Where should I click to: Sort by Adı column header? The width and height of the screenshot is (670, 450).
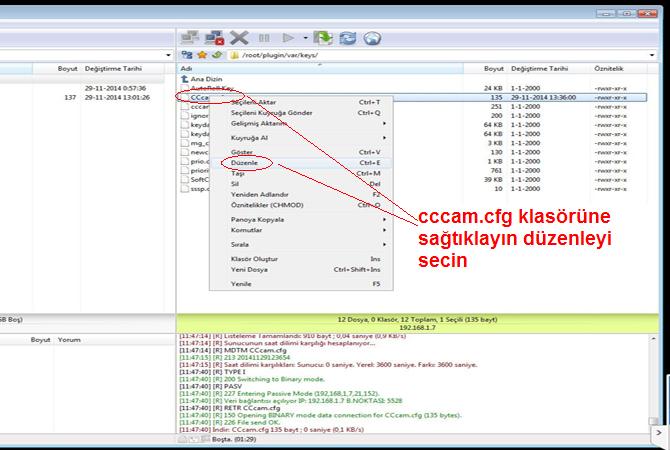[x=320, y=68]
